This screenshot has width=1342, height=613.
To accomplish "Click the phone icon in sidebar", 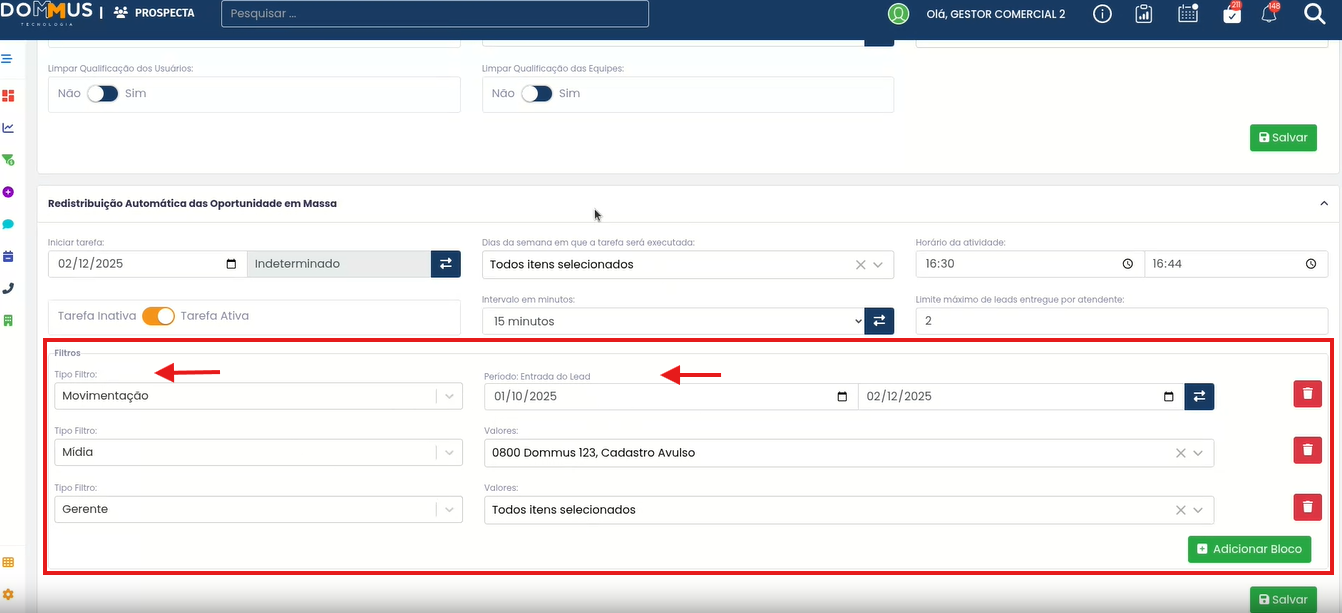I will (8, 288).
